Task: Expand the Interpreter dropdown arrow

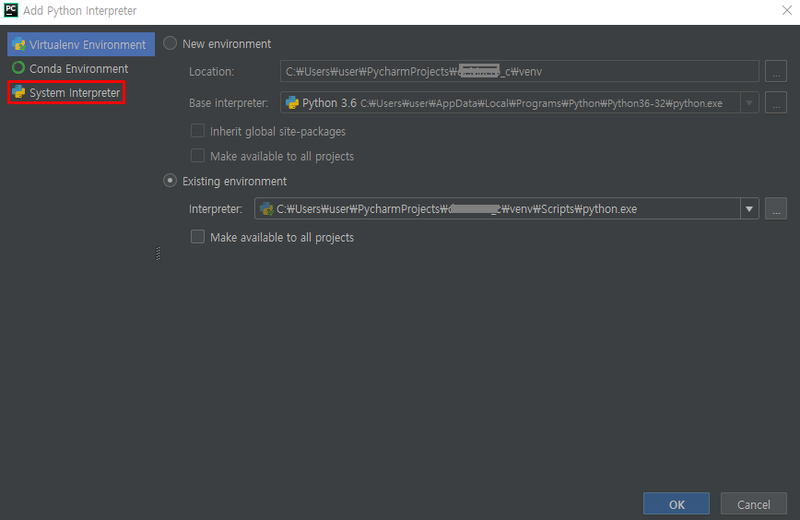Action: point(749,209)
